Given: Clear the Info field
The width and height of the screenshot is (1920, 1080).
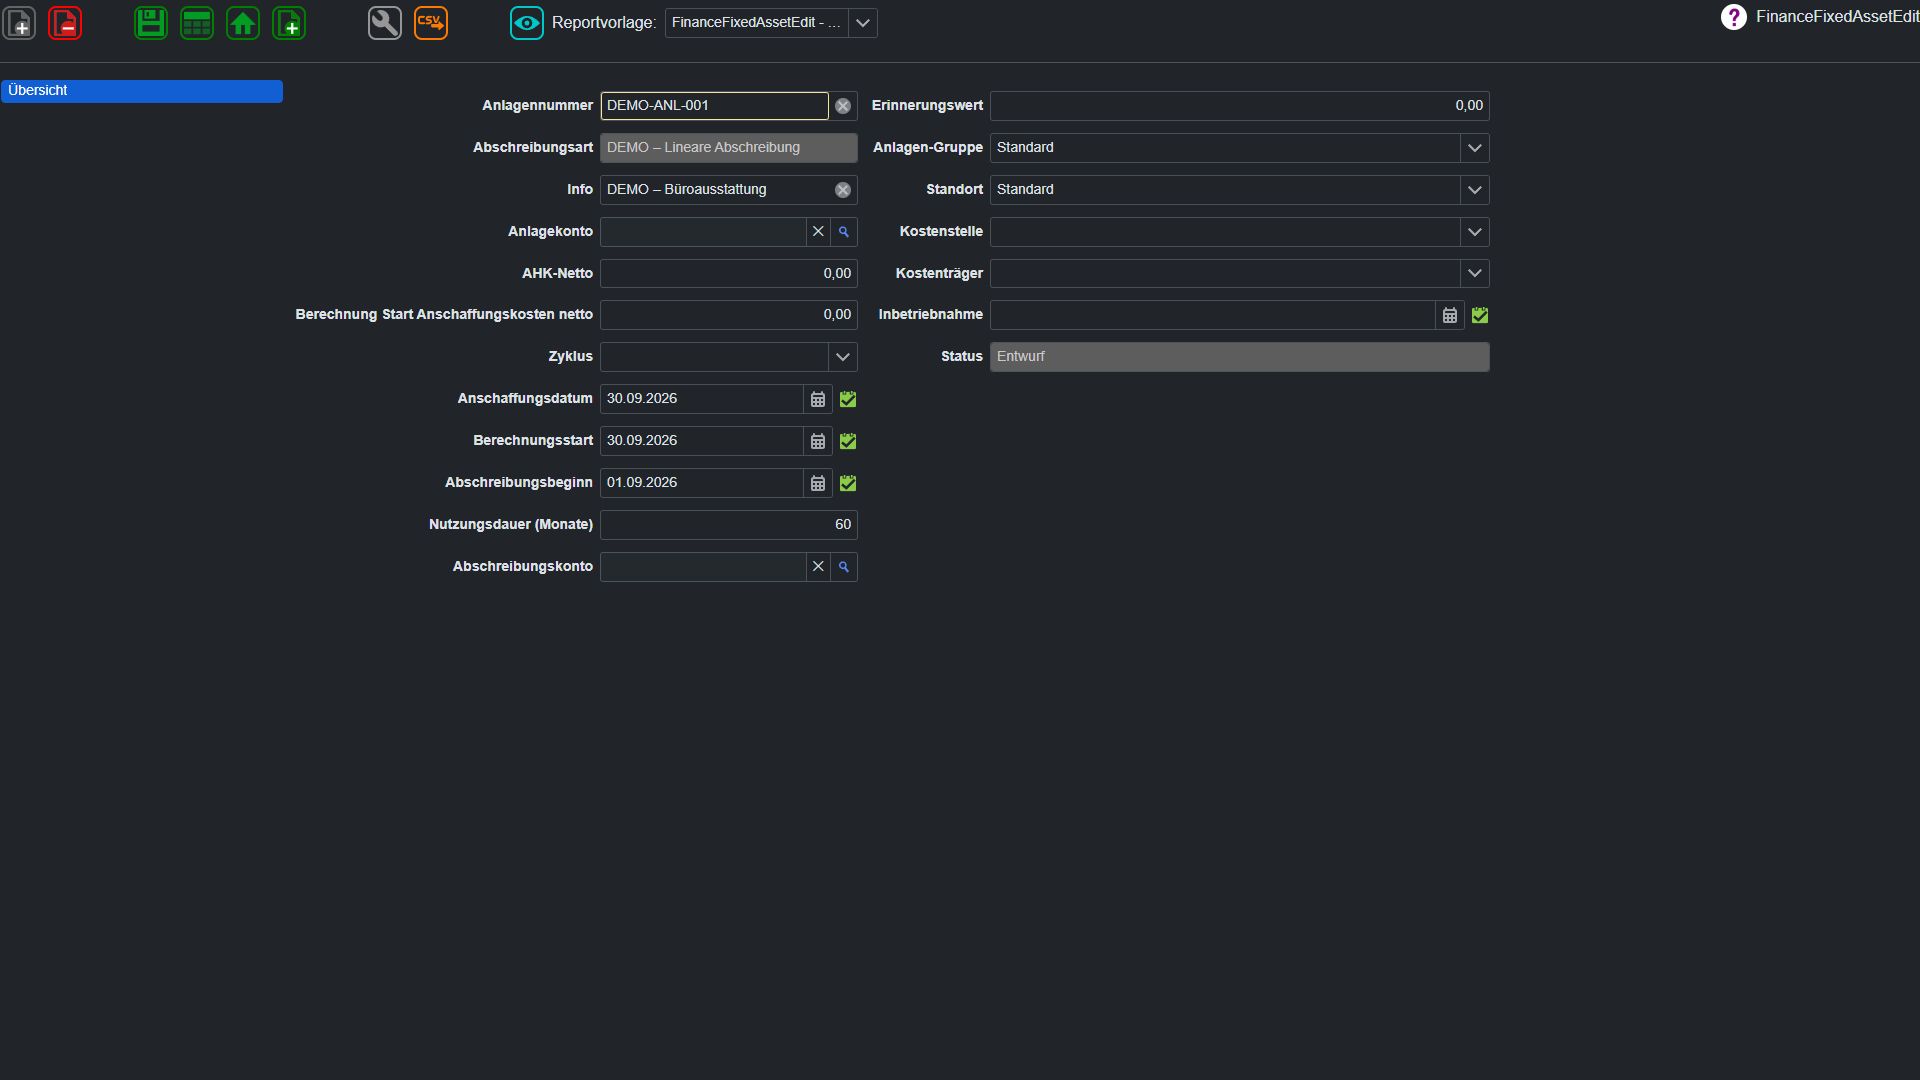Looking at the screenshot, I should click(x=843, y=190).
